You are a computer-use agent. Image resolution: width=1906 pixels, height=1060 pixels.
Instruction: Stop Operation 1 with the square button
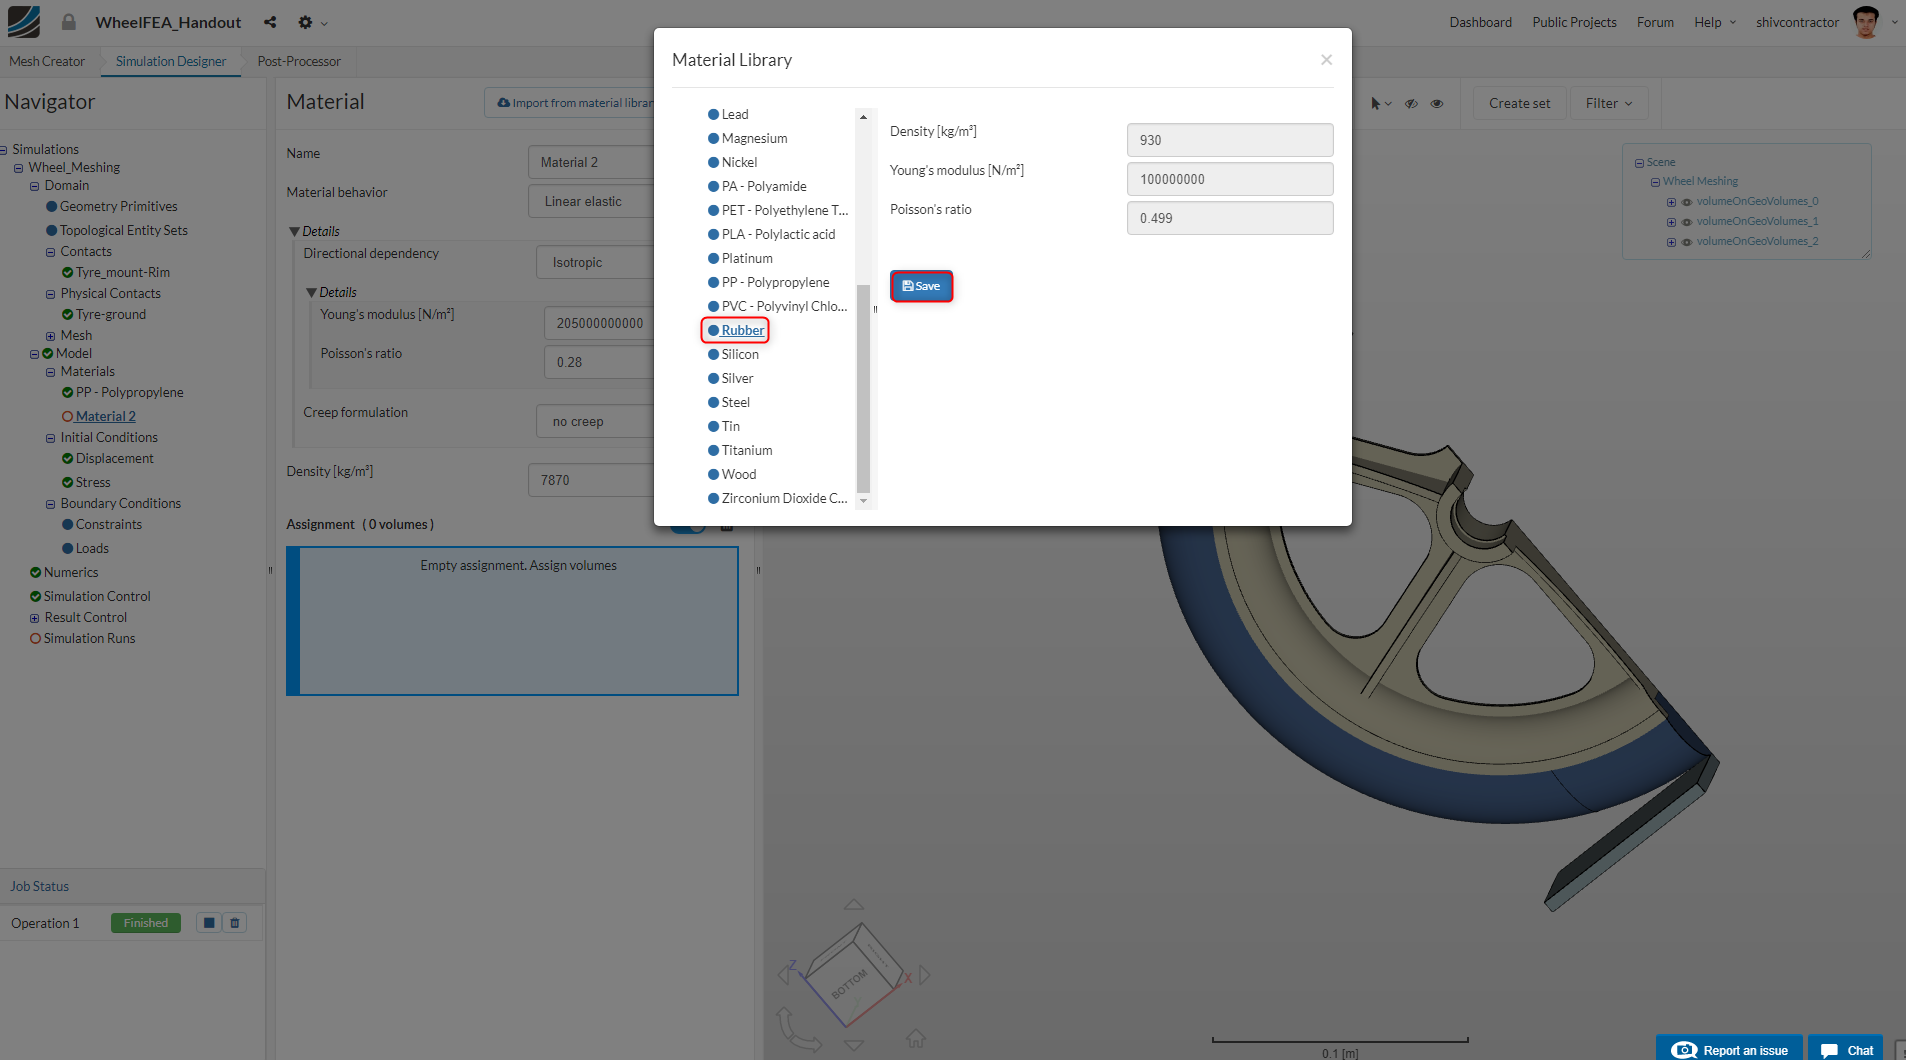click(209, 923)
